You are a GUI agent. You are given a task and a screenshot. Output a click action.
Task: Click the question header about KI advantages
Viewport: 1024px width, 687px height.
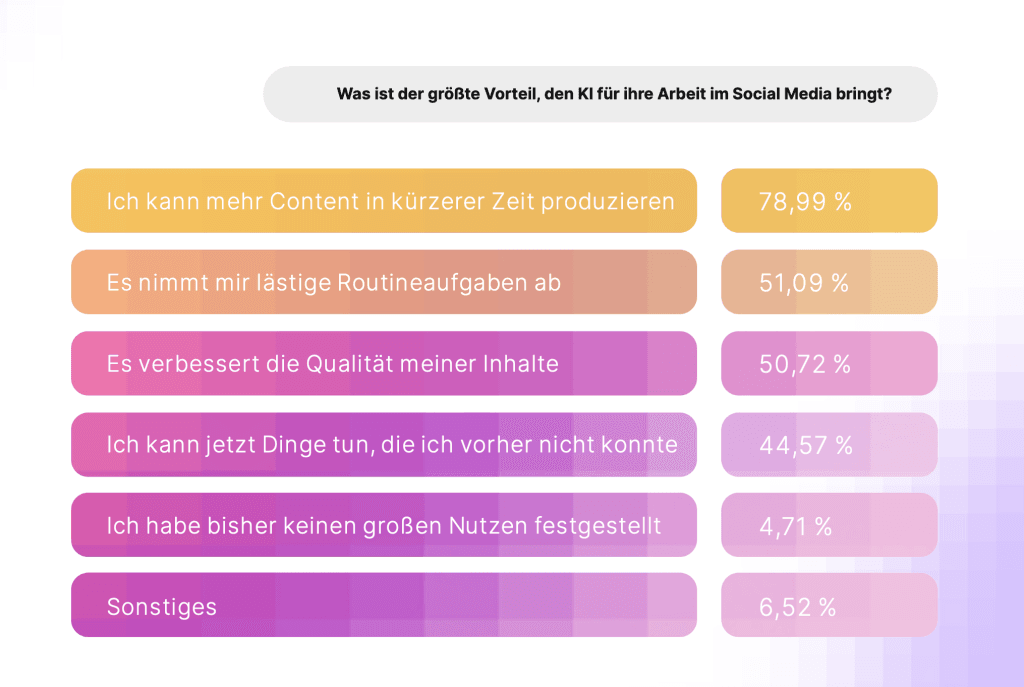coord(600,95)
